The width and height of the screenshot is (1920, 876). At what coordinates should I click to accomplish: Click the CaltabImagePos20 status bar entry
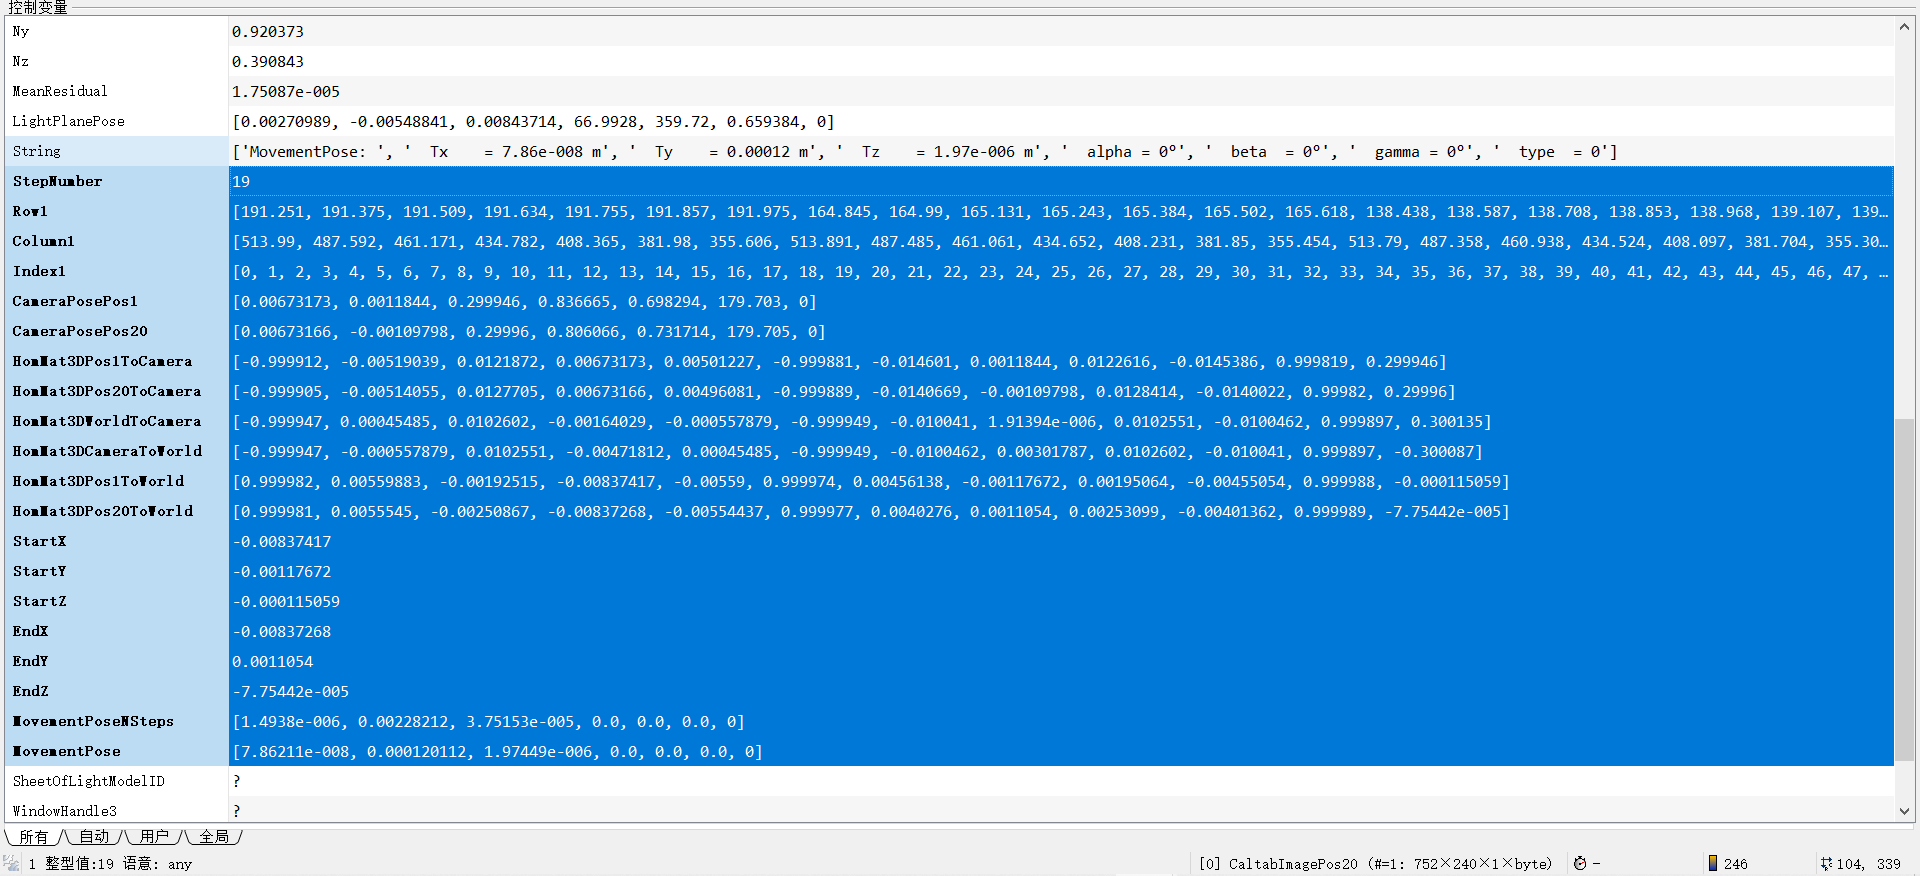(x=1376, y=864)
